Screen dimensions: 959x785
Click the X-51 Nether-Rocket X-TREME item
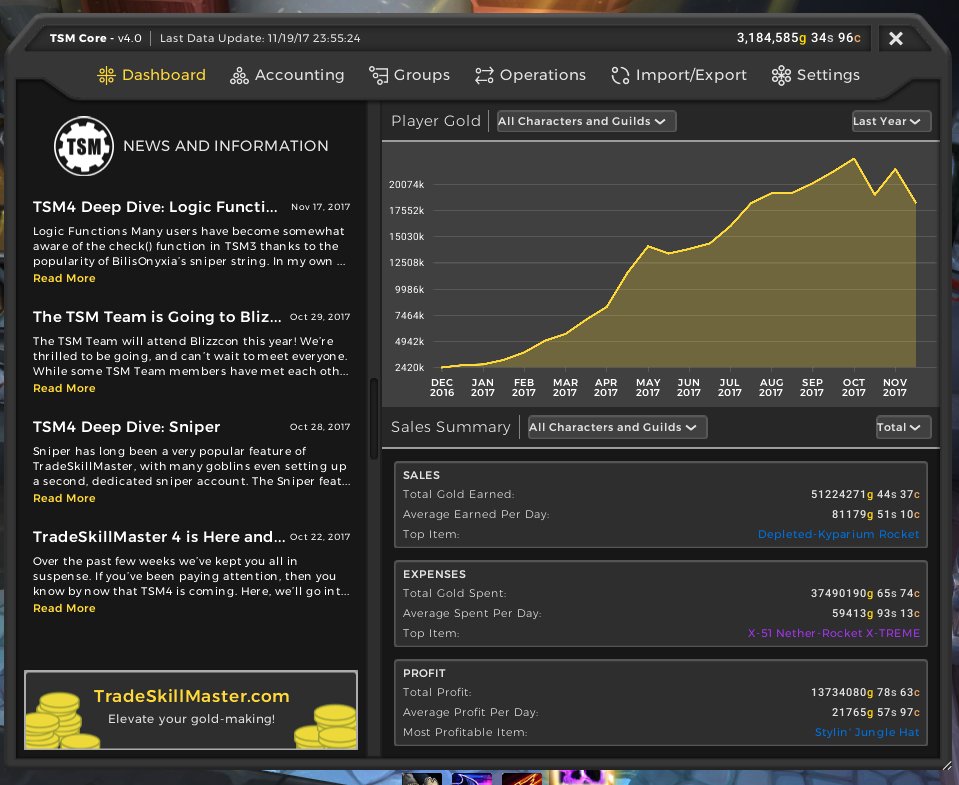click(834, 633)
